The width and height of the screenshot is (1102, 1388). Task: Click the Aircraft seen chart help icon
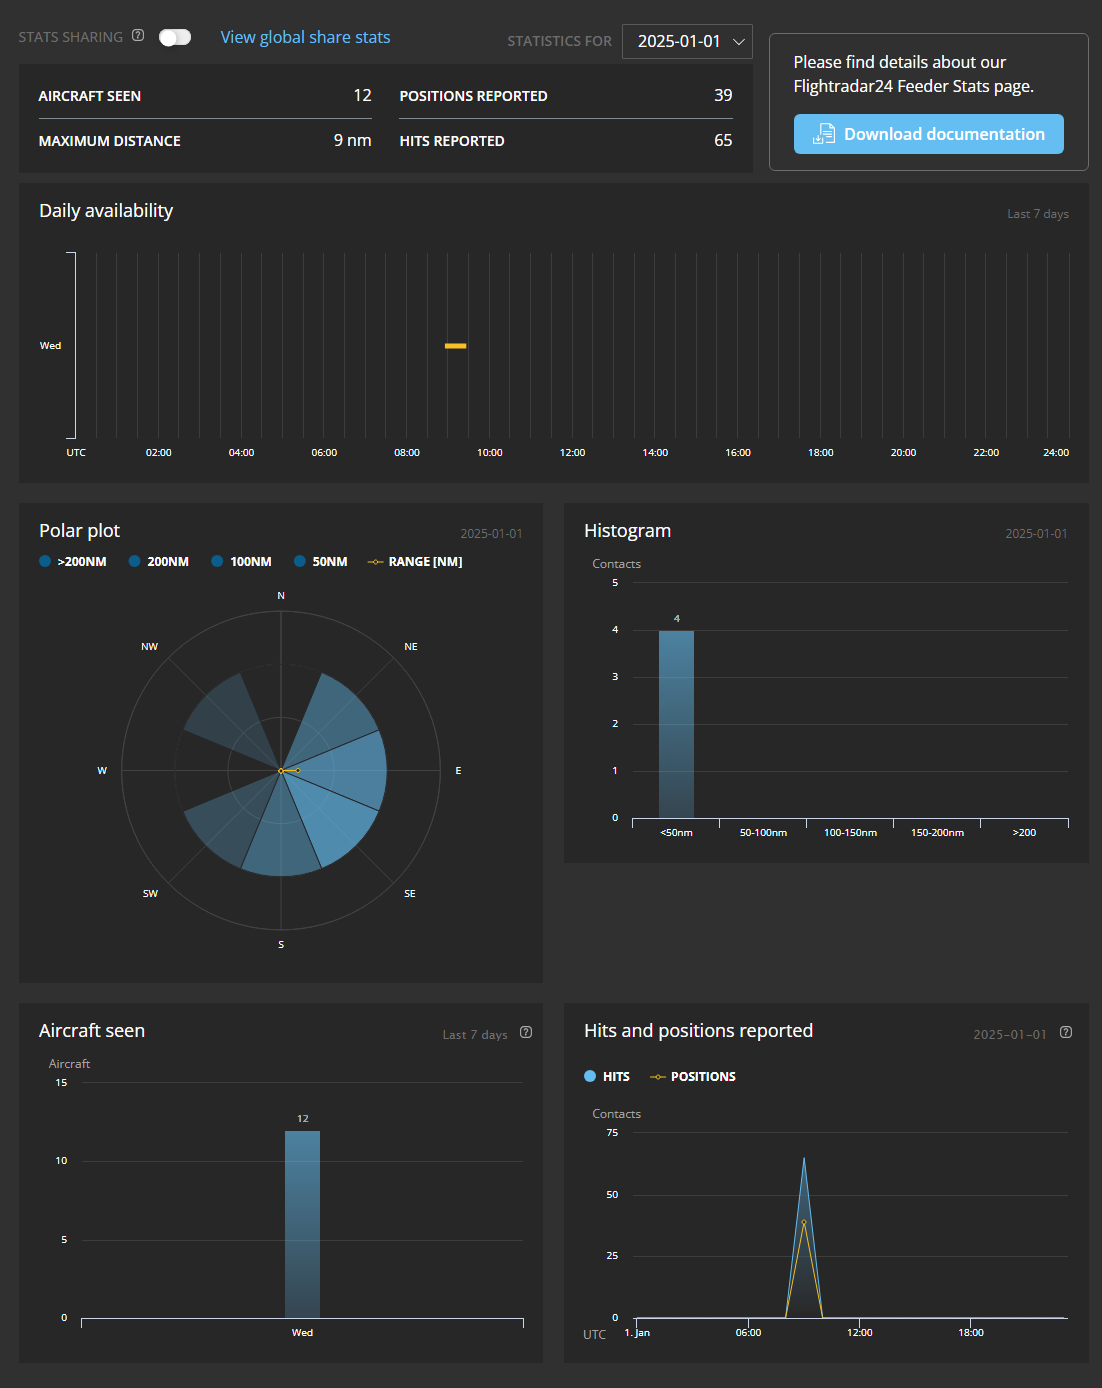pyautogui.click(x=526, y=1033)
